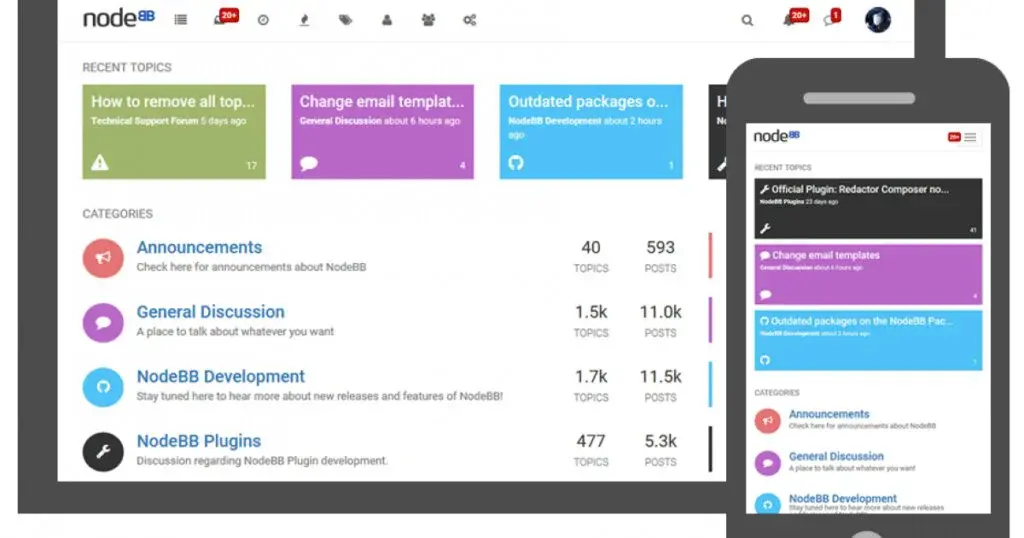Click 'Discussion regarding NodeBB Plugin development.' text

tap(262, 461)
